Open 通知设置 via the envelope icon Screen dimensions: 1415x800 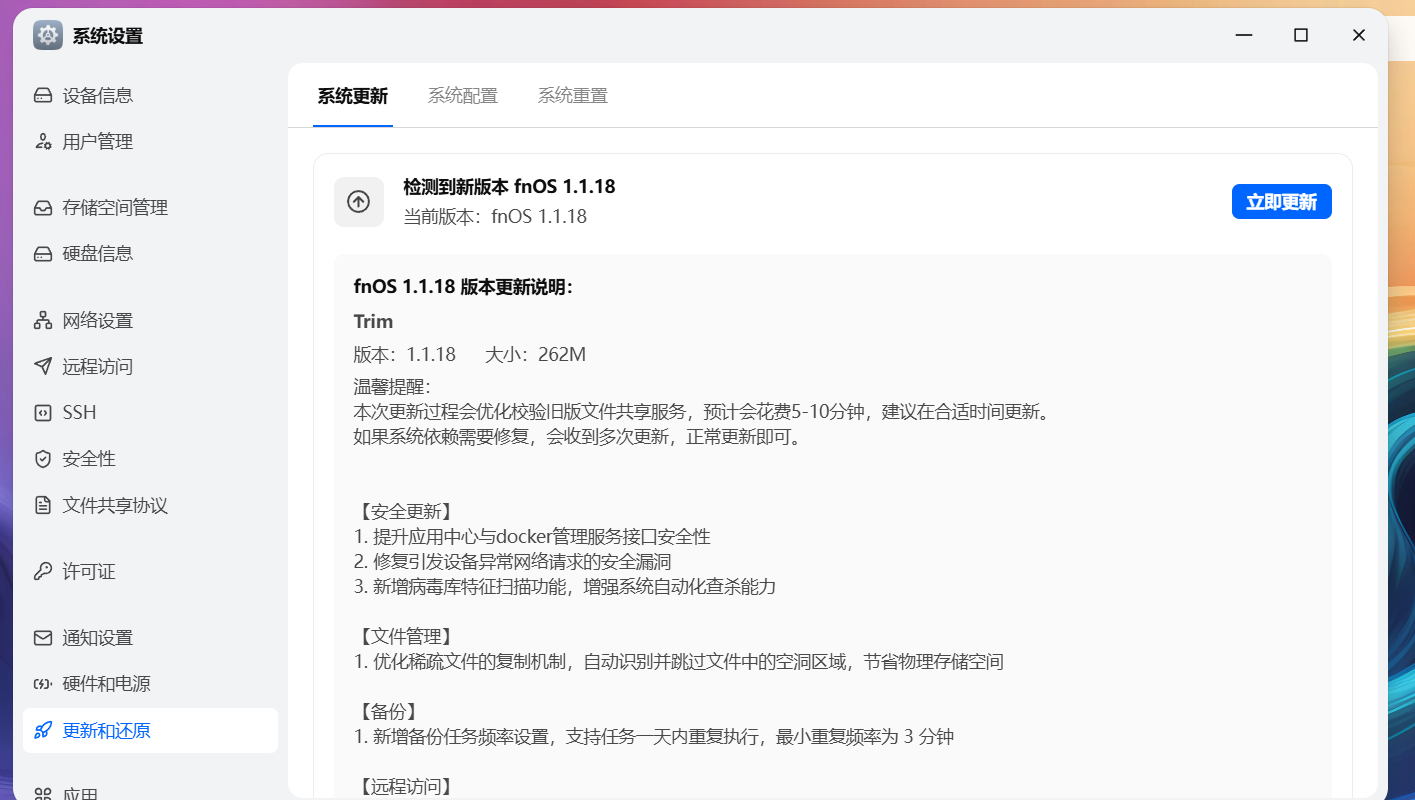point(41,637)
